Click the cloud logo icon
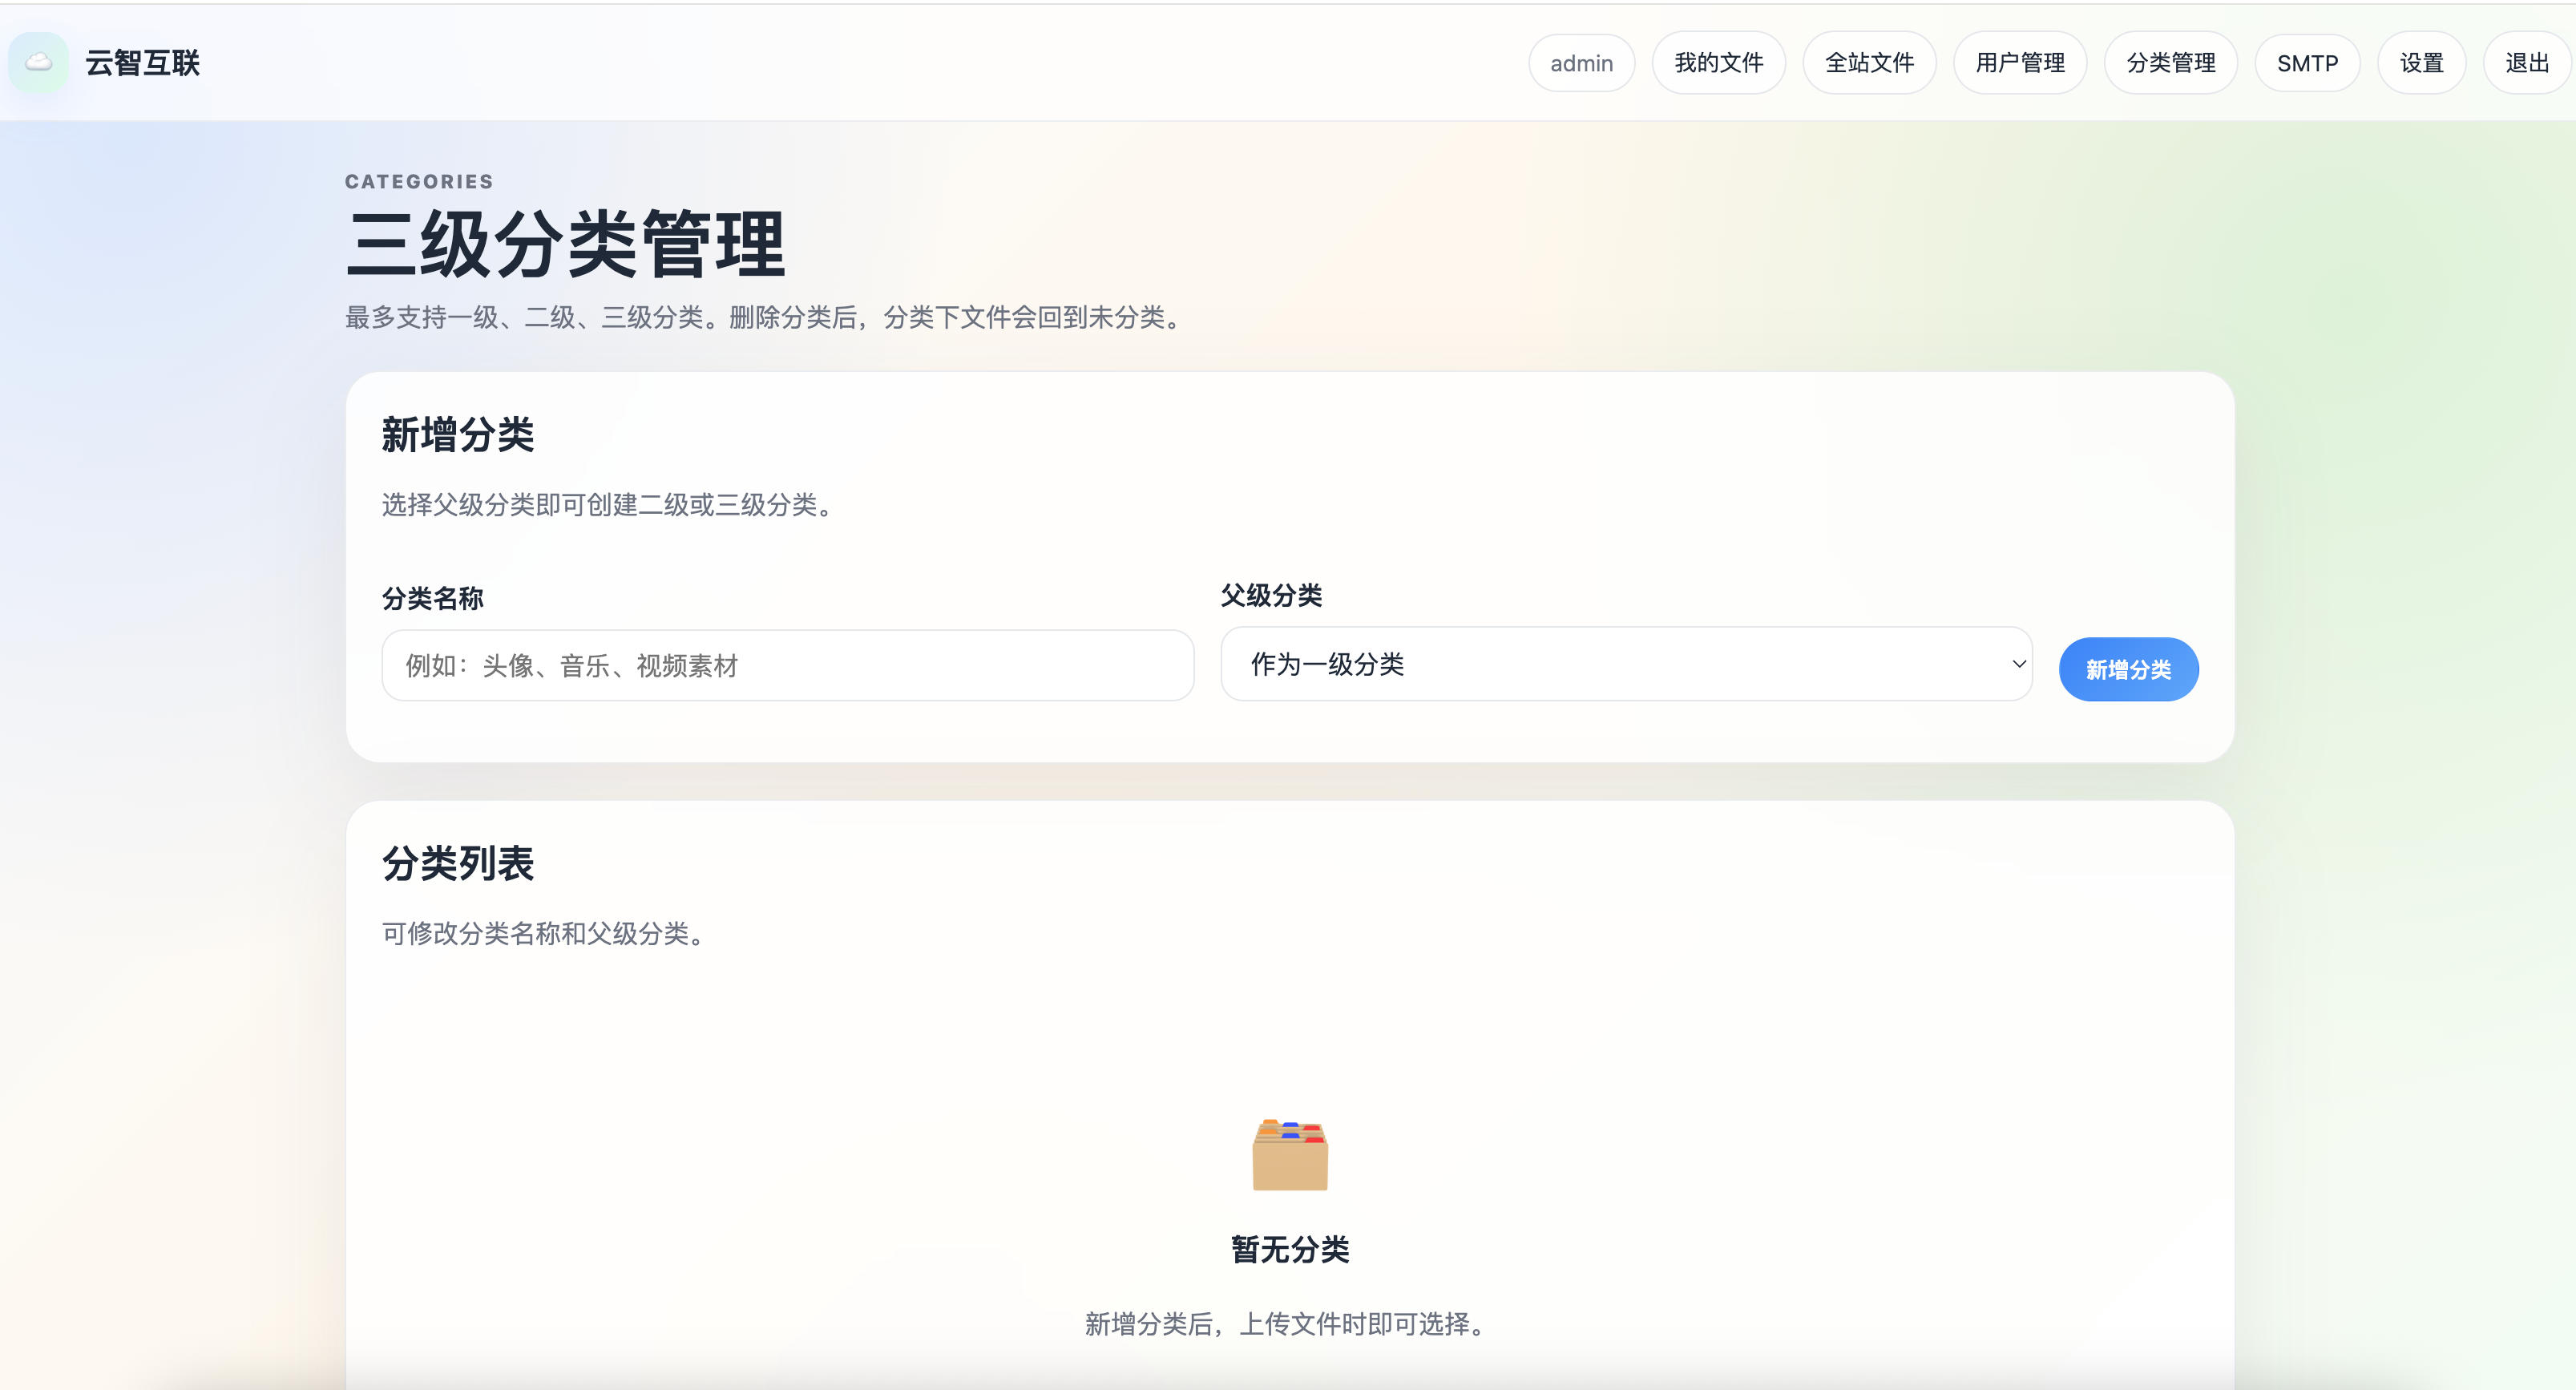Image resolution: width=2576 pixels, height=1390 pixels. pyautogui.click(x=38, y=62)
